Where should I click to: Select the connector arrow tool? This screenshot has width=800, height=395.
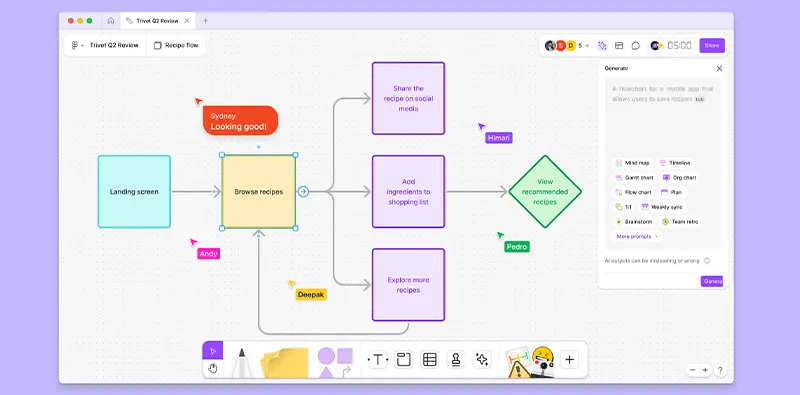347,372
